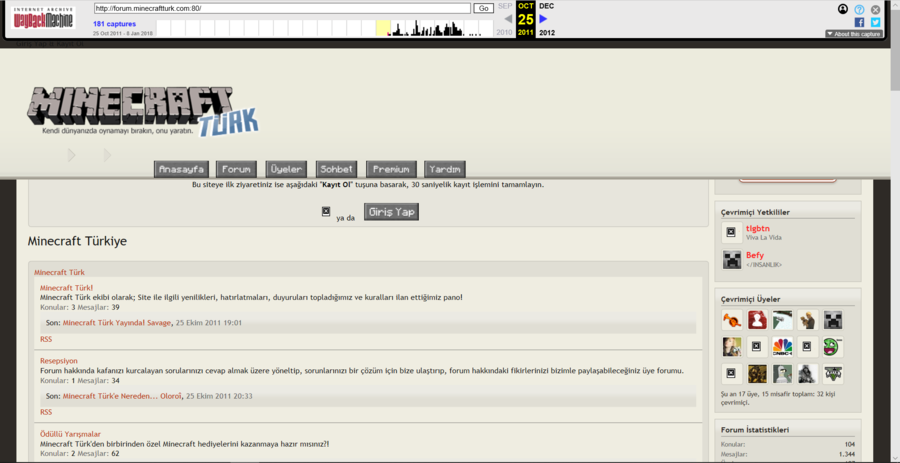The width and height of the screenshot is (900, 463).
Task: Expand About this capture dropdown
Action: [x=854, y=34]
